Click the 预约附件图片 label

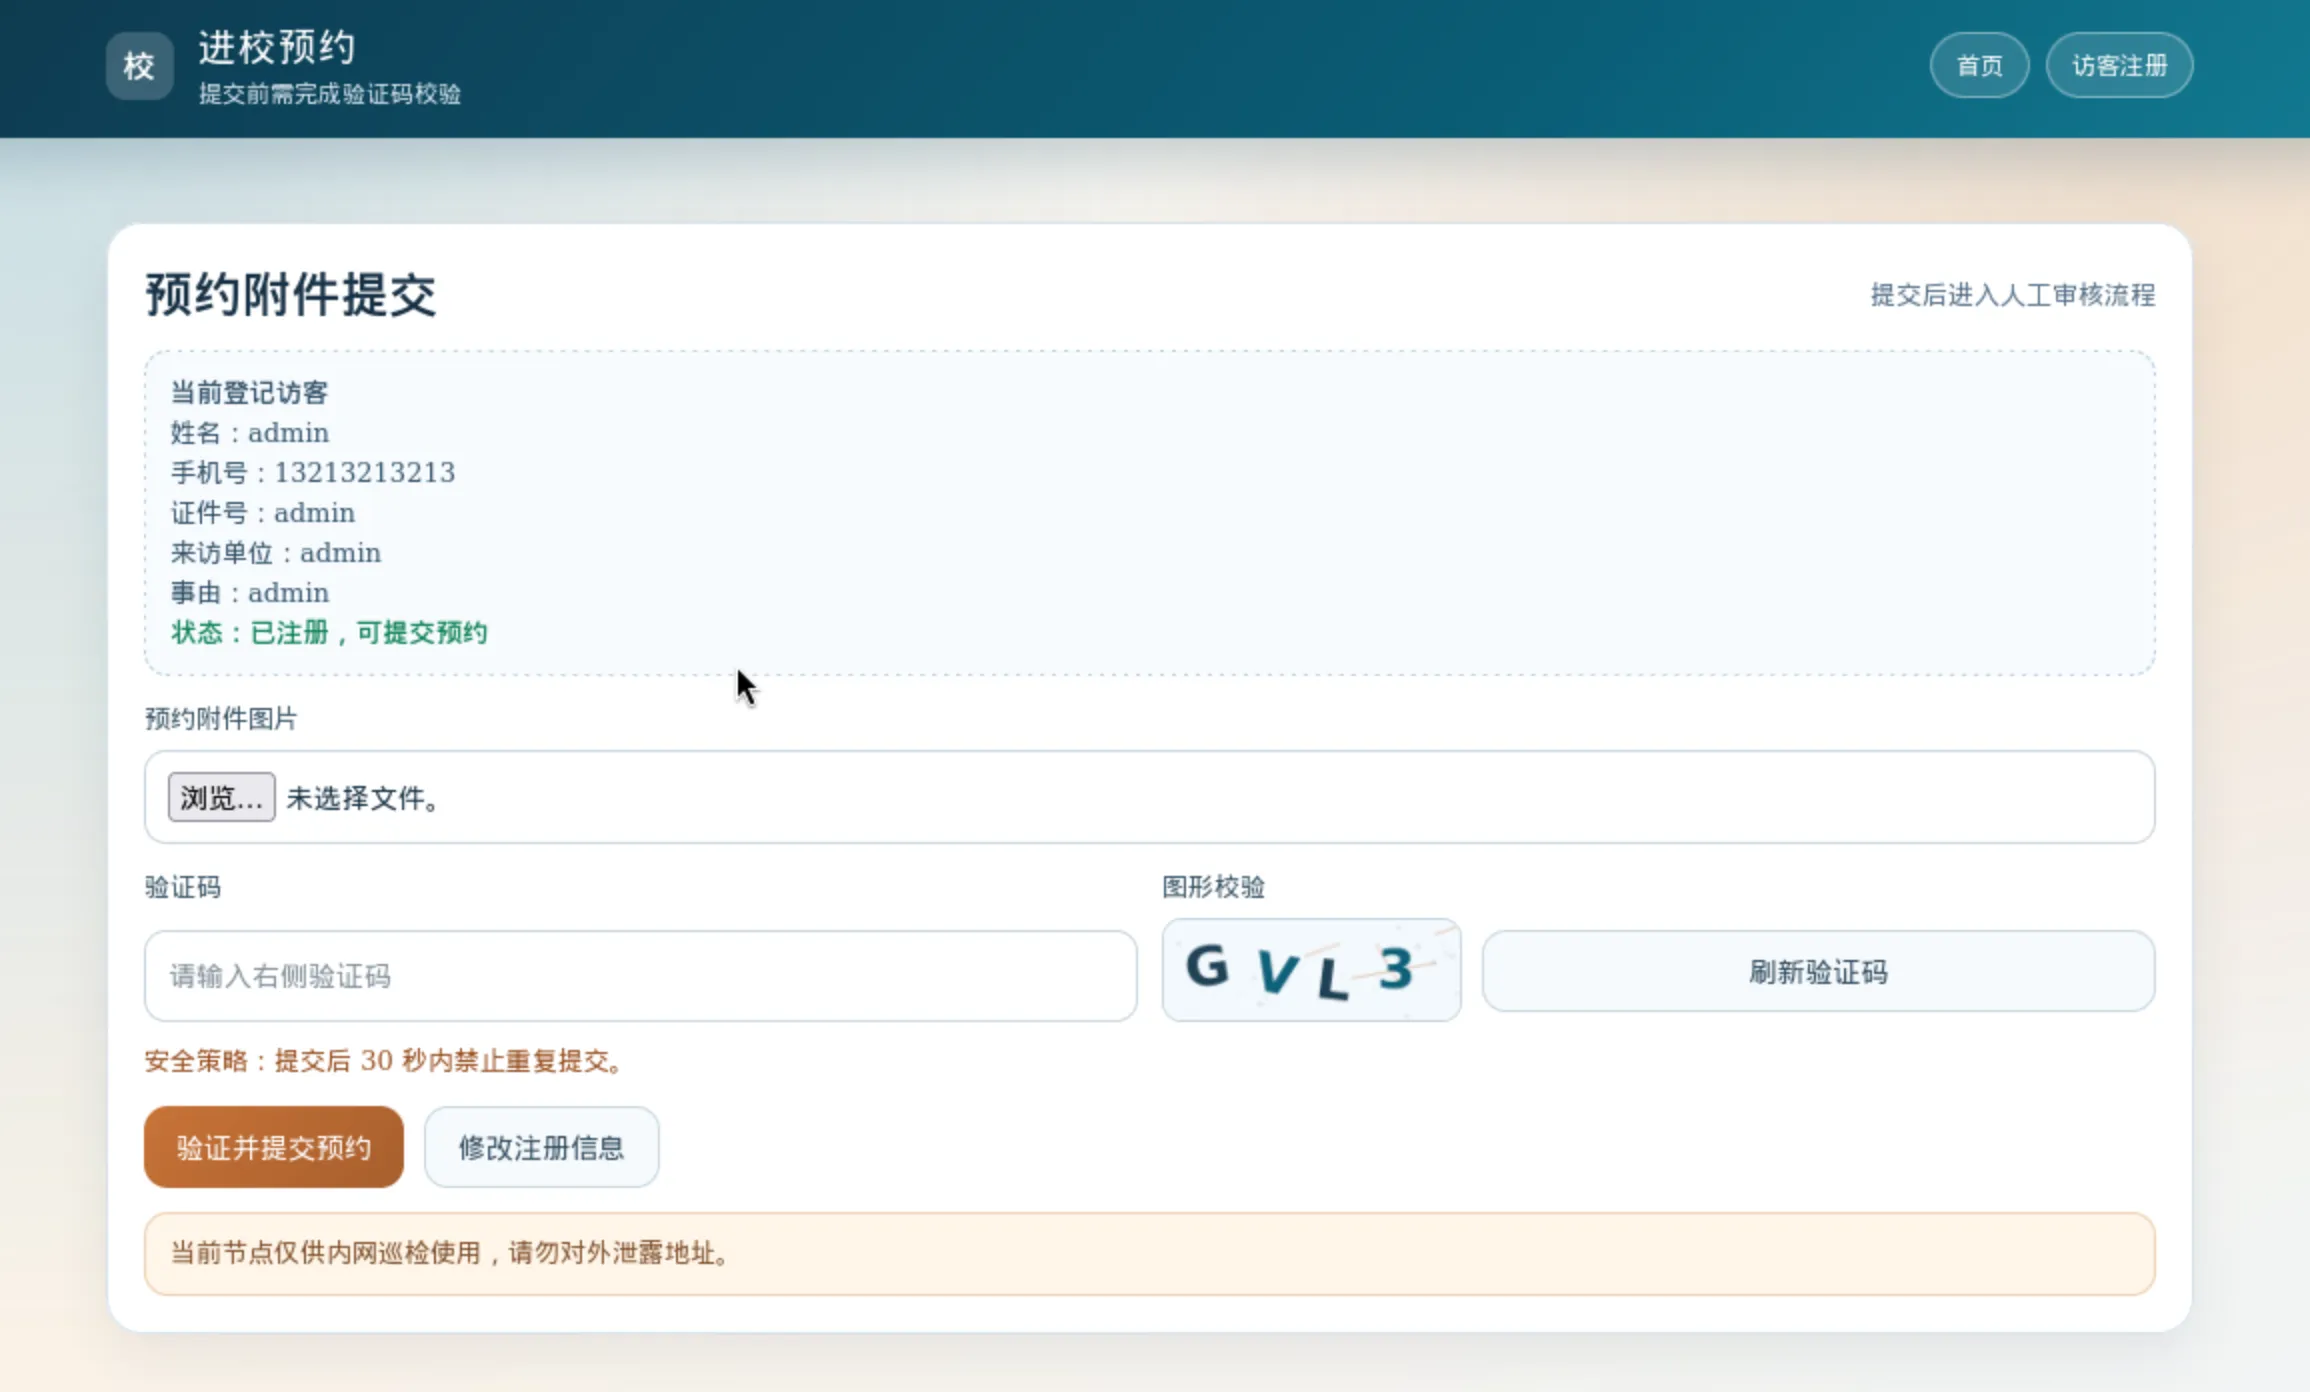(221, 719)
